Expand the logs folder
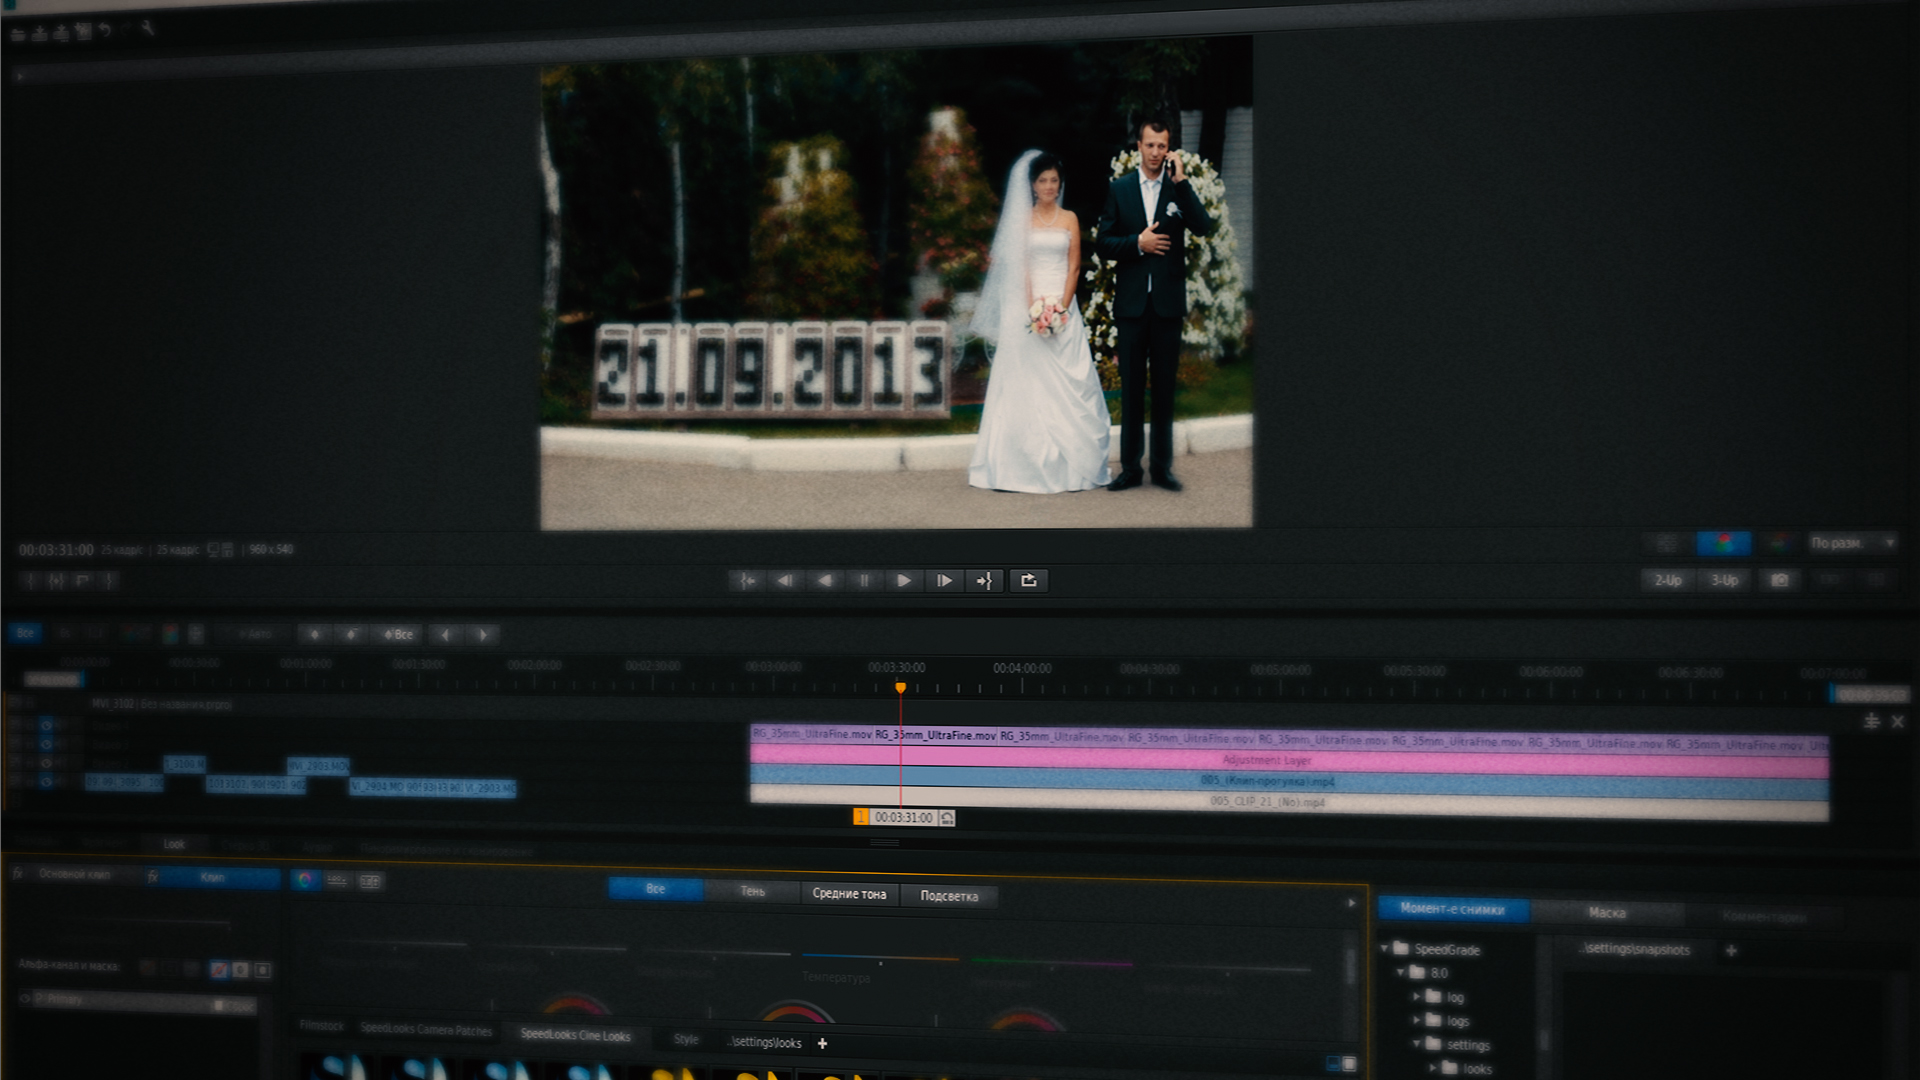The width and height of the screenshot is (1920, 1080). click(1416, 1020)
